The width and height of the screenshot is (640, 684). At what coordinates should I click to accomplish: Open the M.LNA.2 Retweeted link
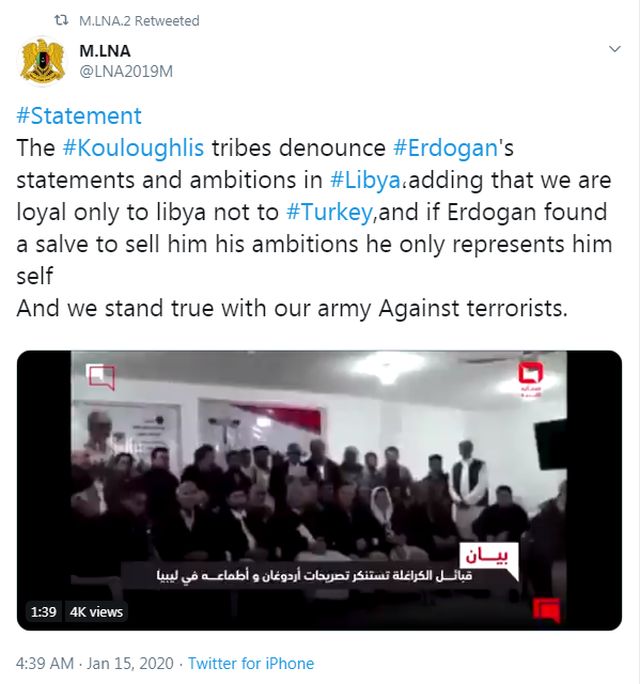click(139, 21)
